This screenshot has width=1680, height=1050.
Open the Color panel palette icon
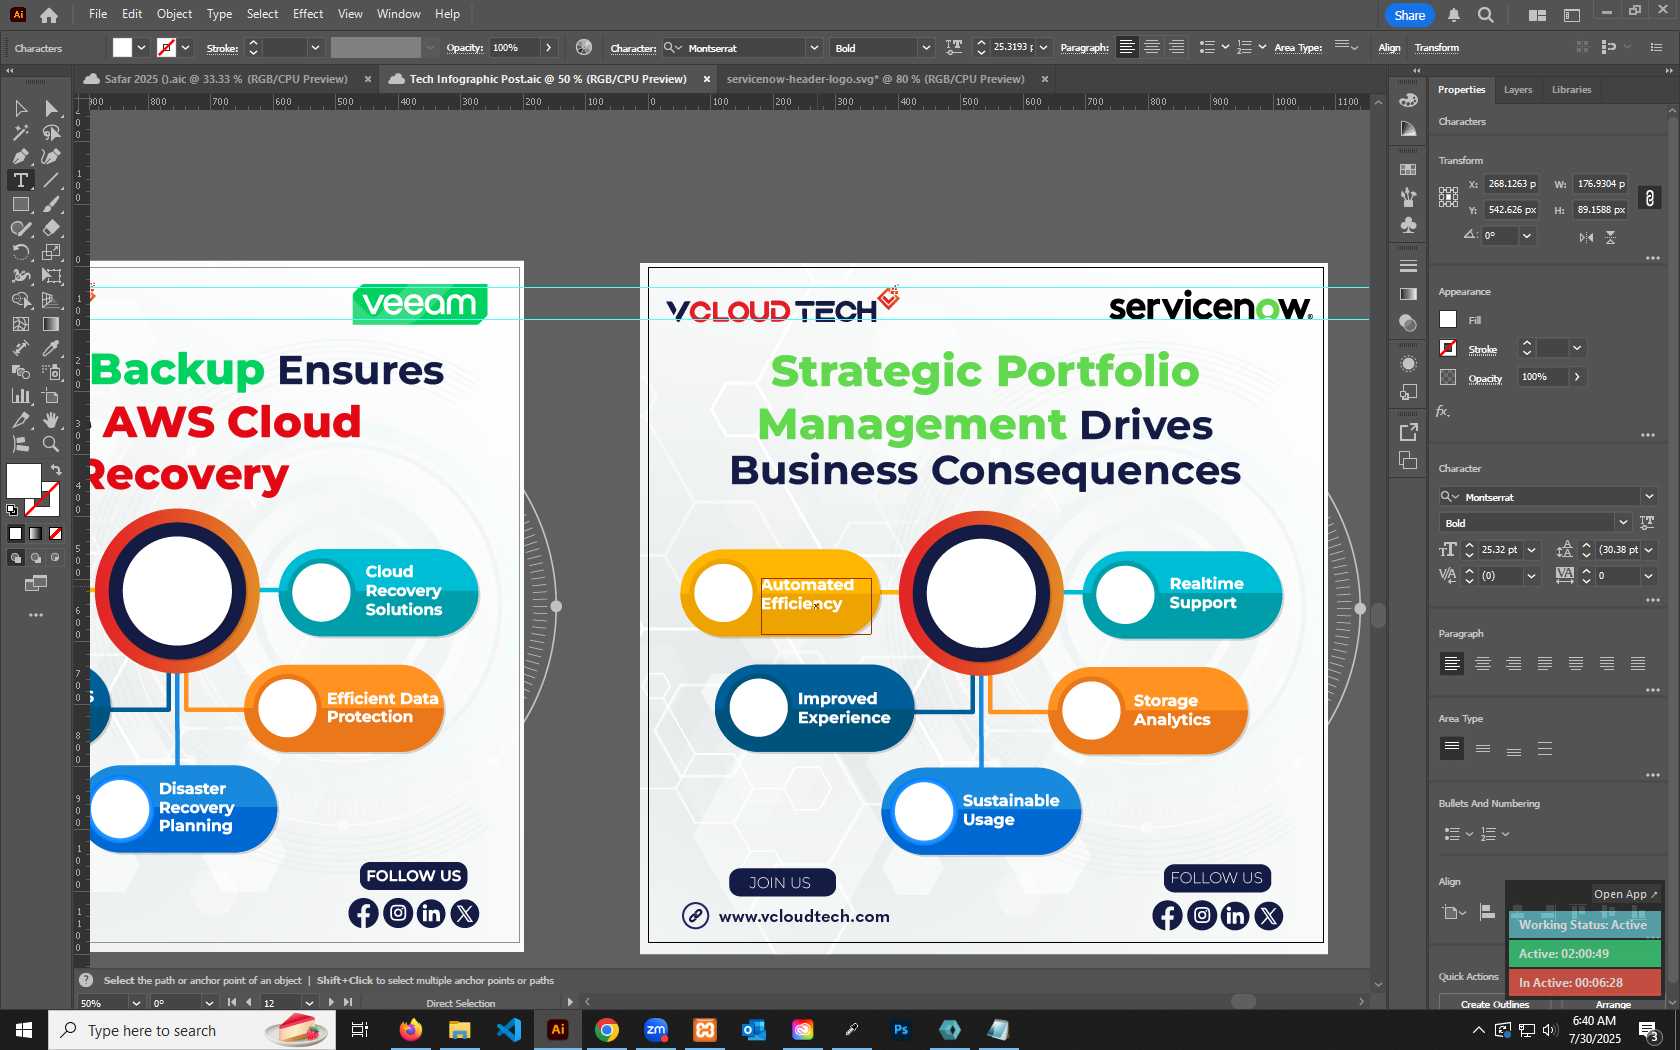pos(1408,100)
